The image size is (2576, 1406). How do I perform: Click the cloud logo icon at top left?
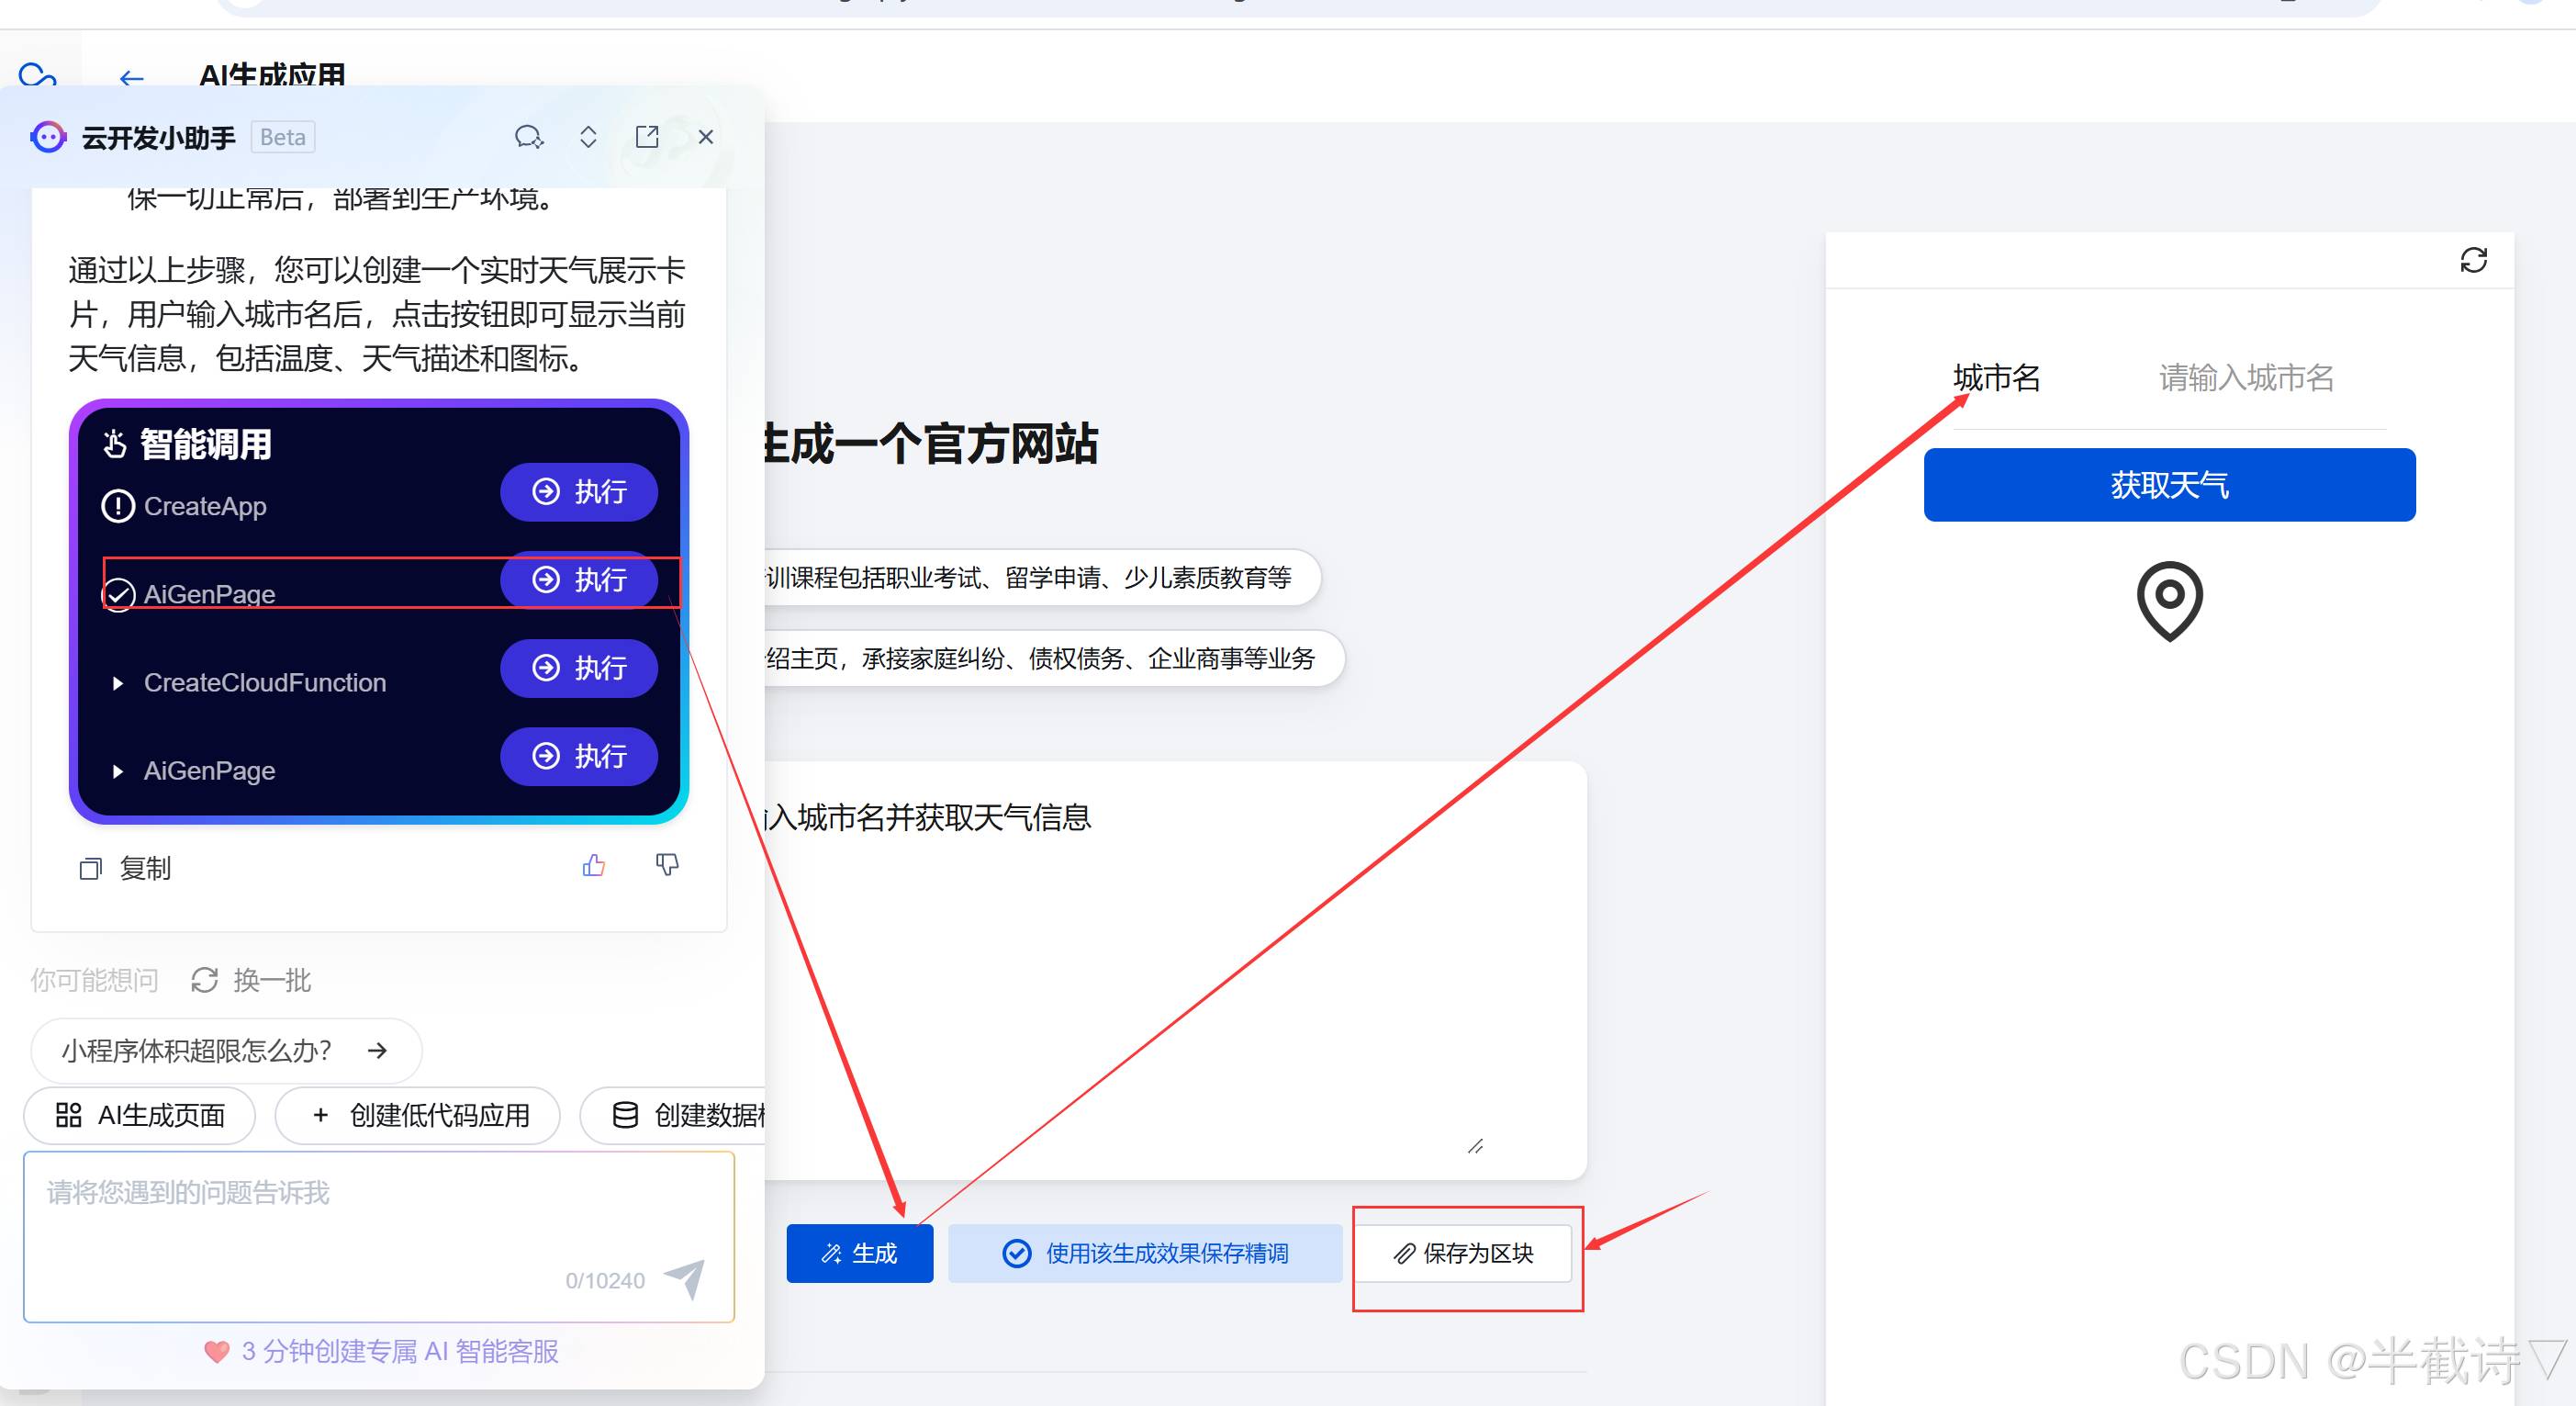[x=37, y=75]
